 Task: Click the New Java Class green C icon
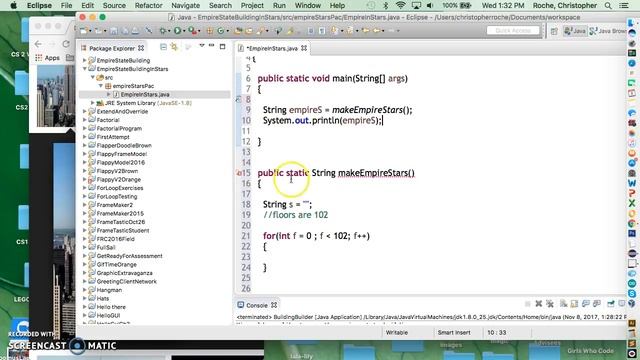[x=220, y=31]
